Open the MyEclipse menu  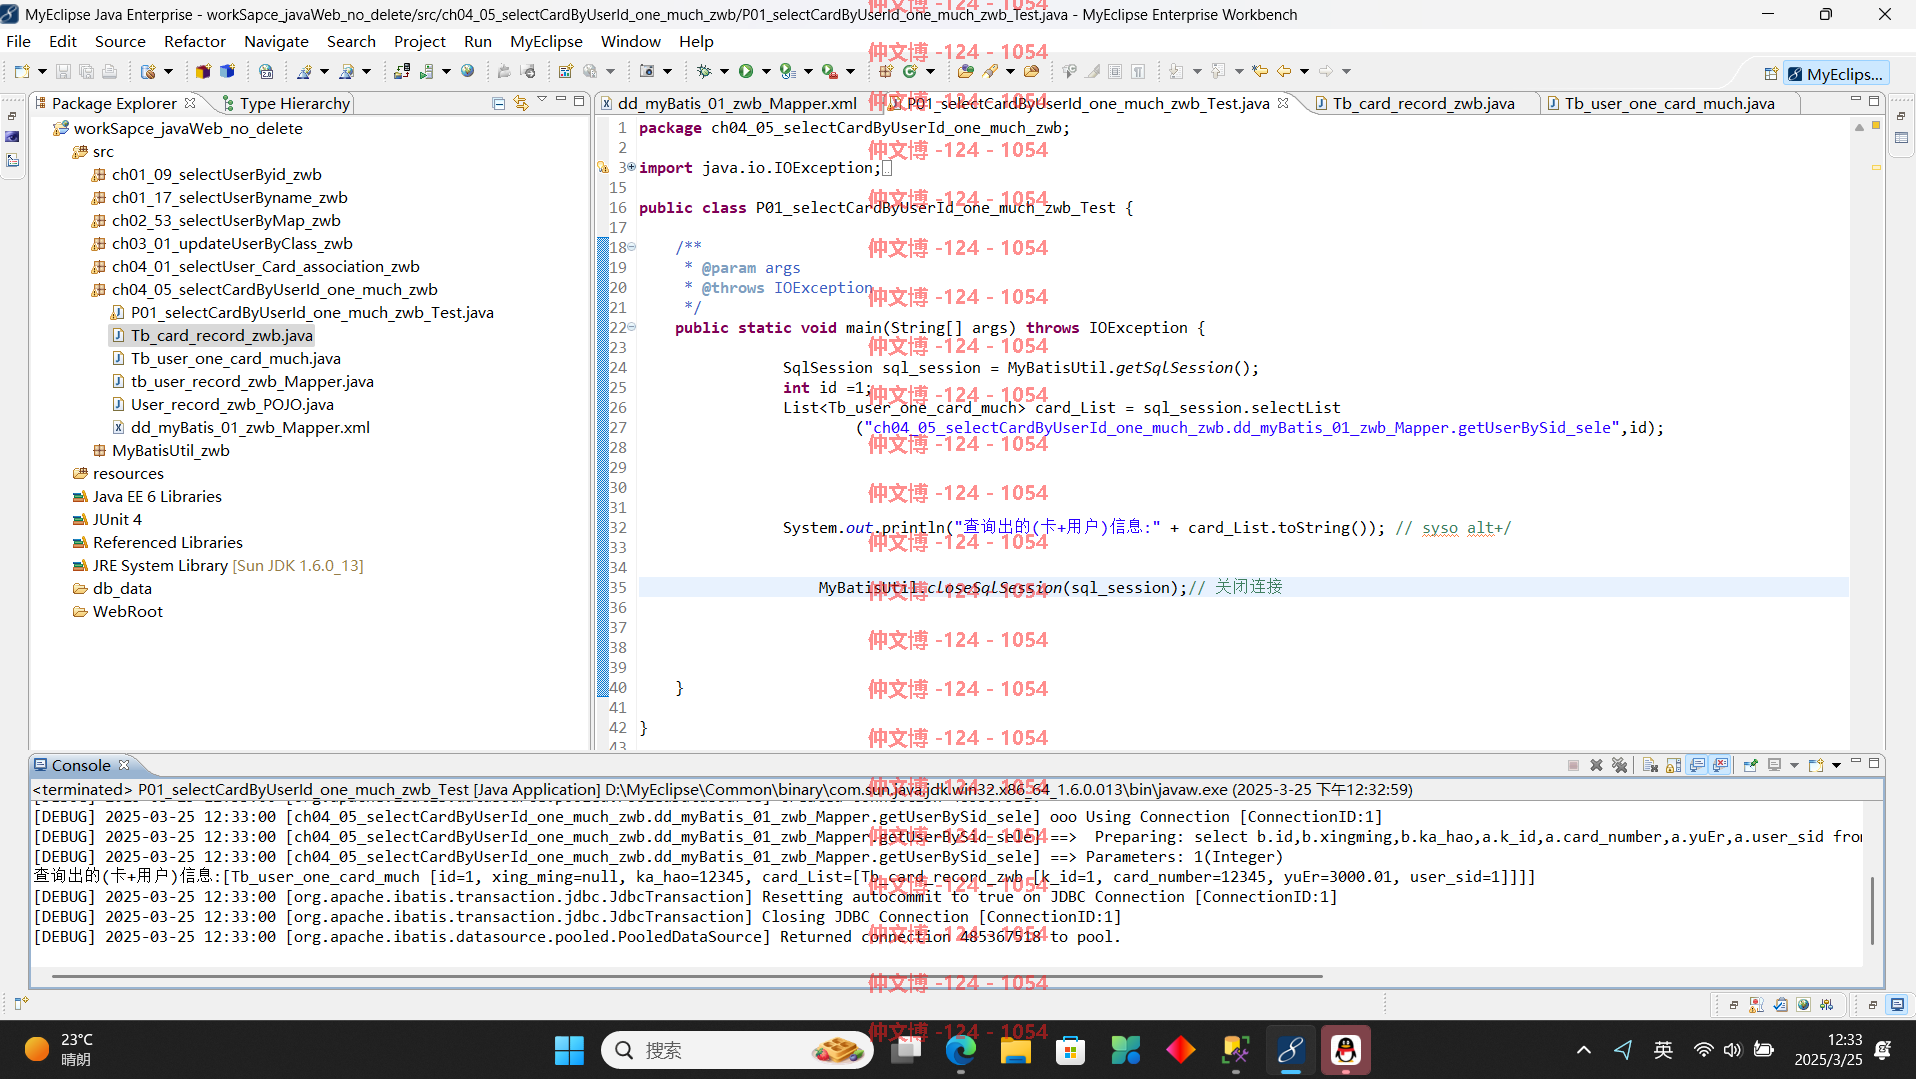pos(546,41)
